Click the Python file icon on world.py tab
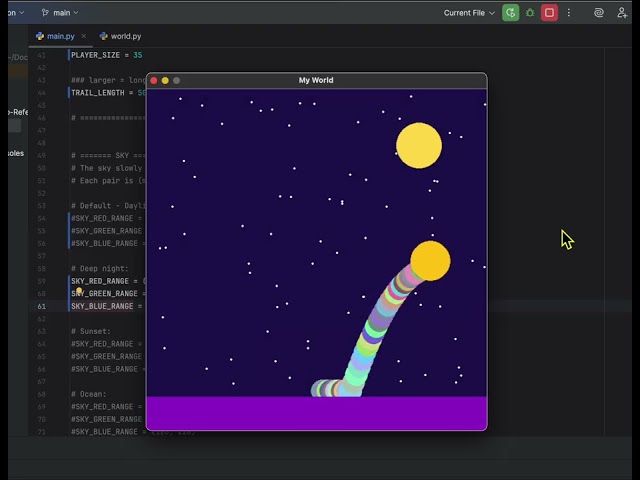The image size is (640, 480). pos(104,36)
